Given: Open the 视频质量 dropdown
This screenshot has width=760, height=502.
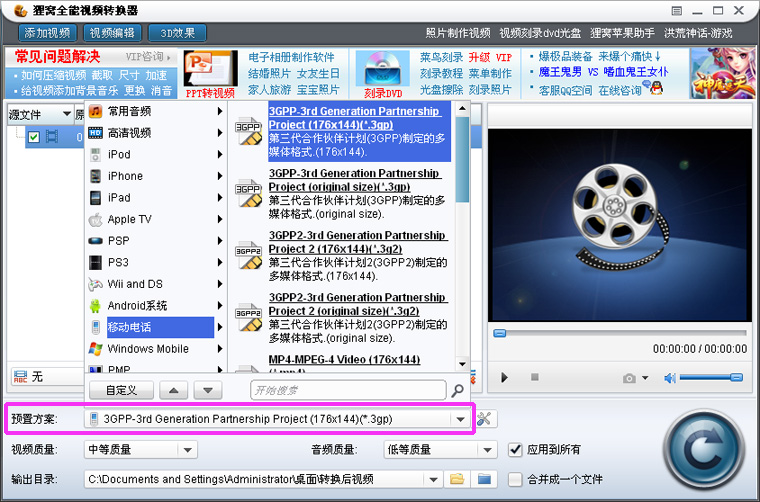Looking at the screenshot, I should 188,450.
